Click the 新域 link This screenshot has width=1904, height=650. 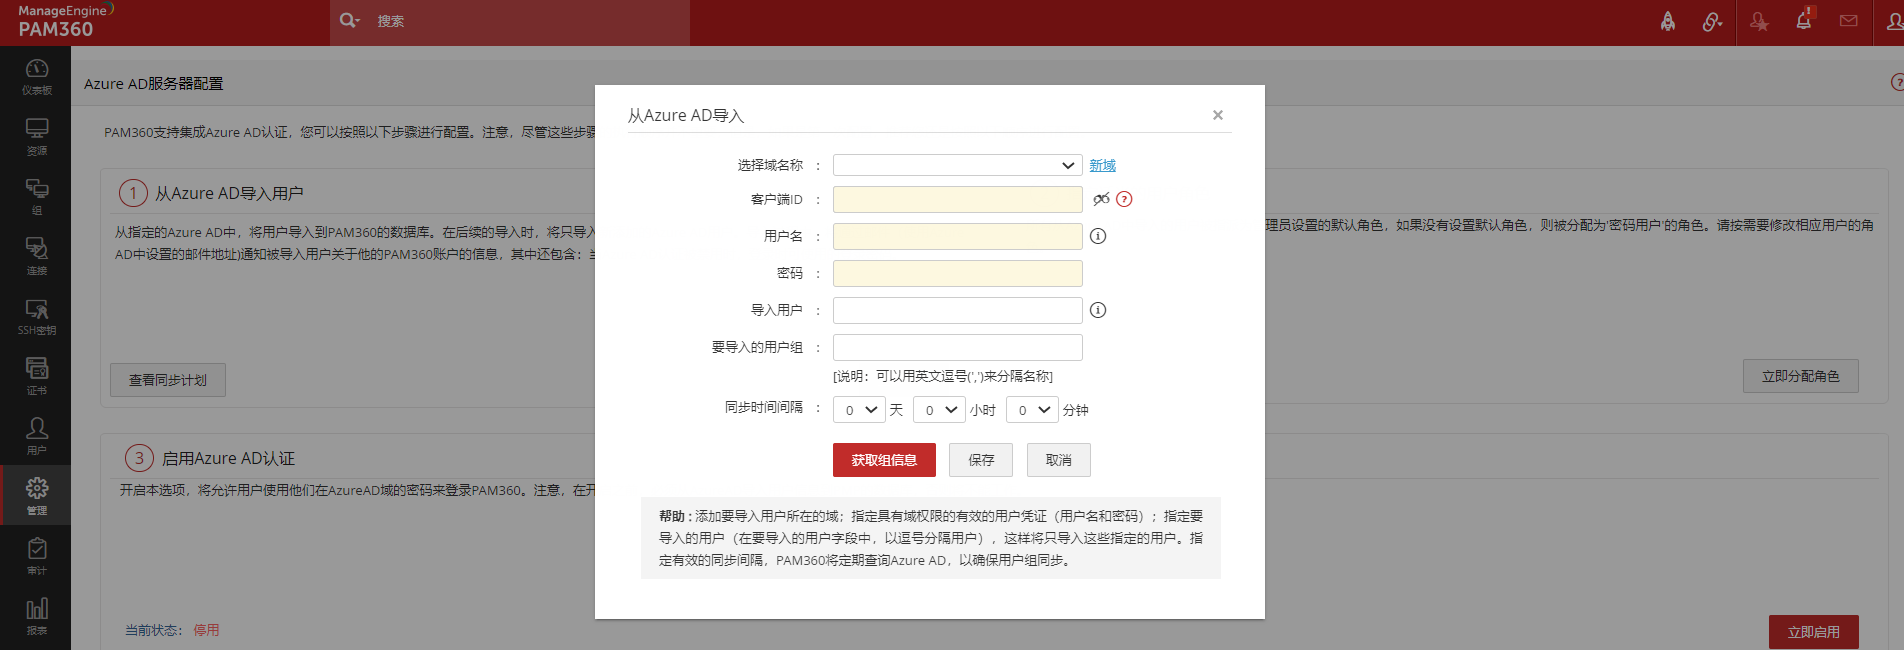(1102, 165)
